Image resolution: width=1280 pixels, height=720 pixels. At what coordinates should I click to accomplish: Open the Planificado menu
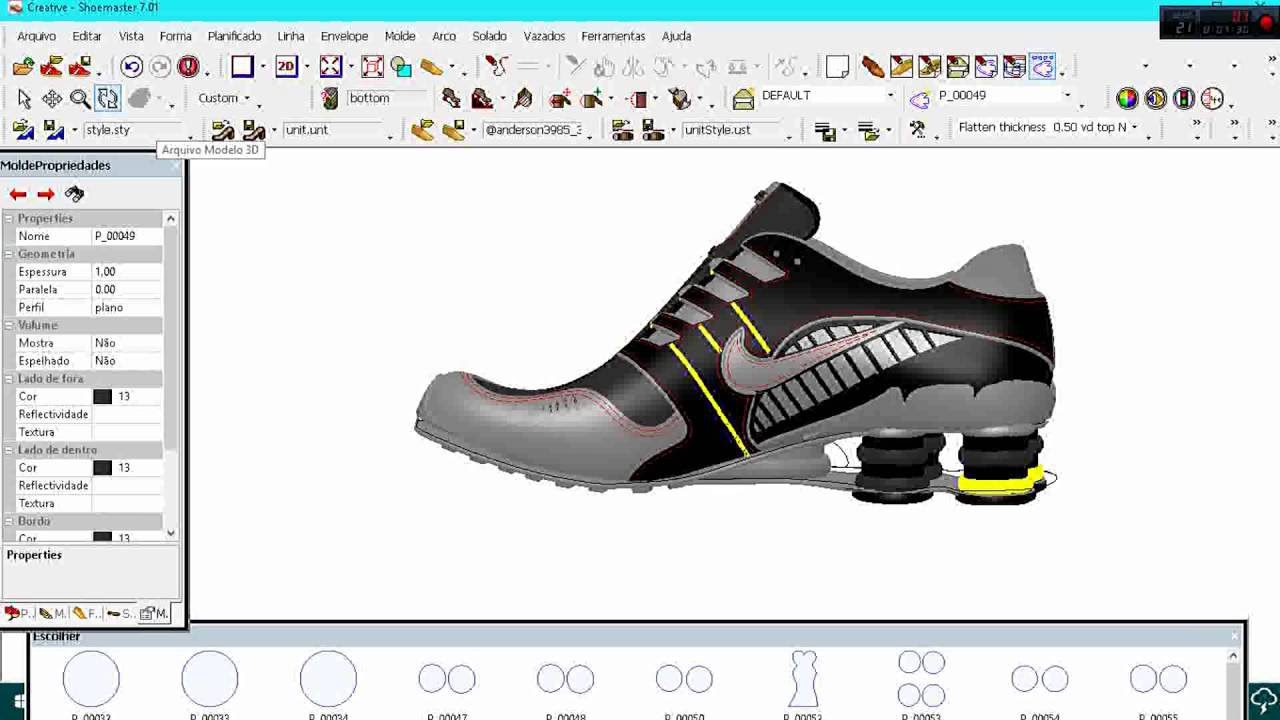[234, 36]
